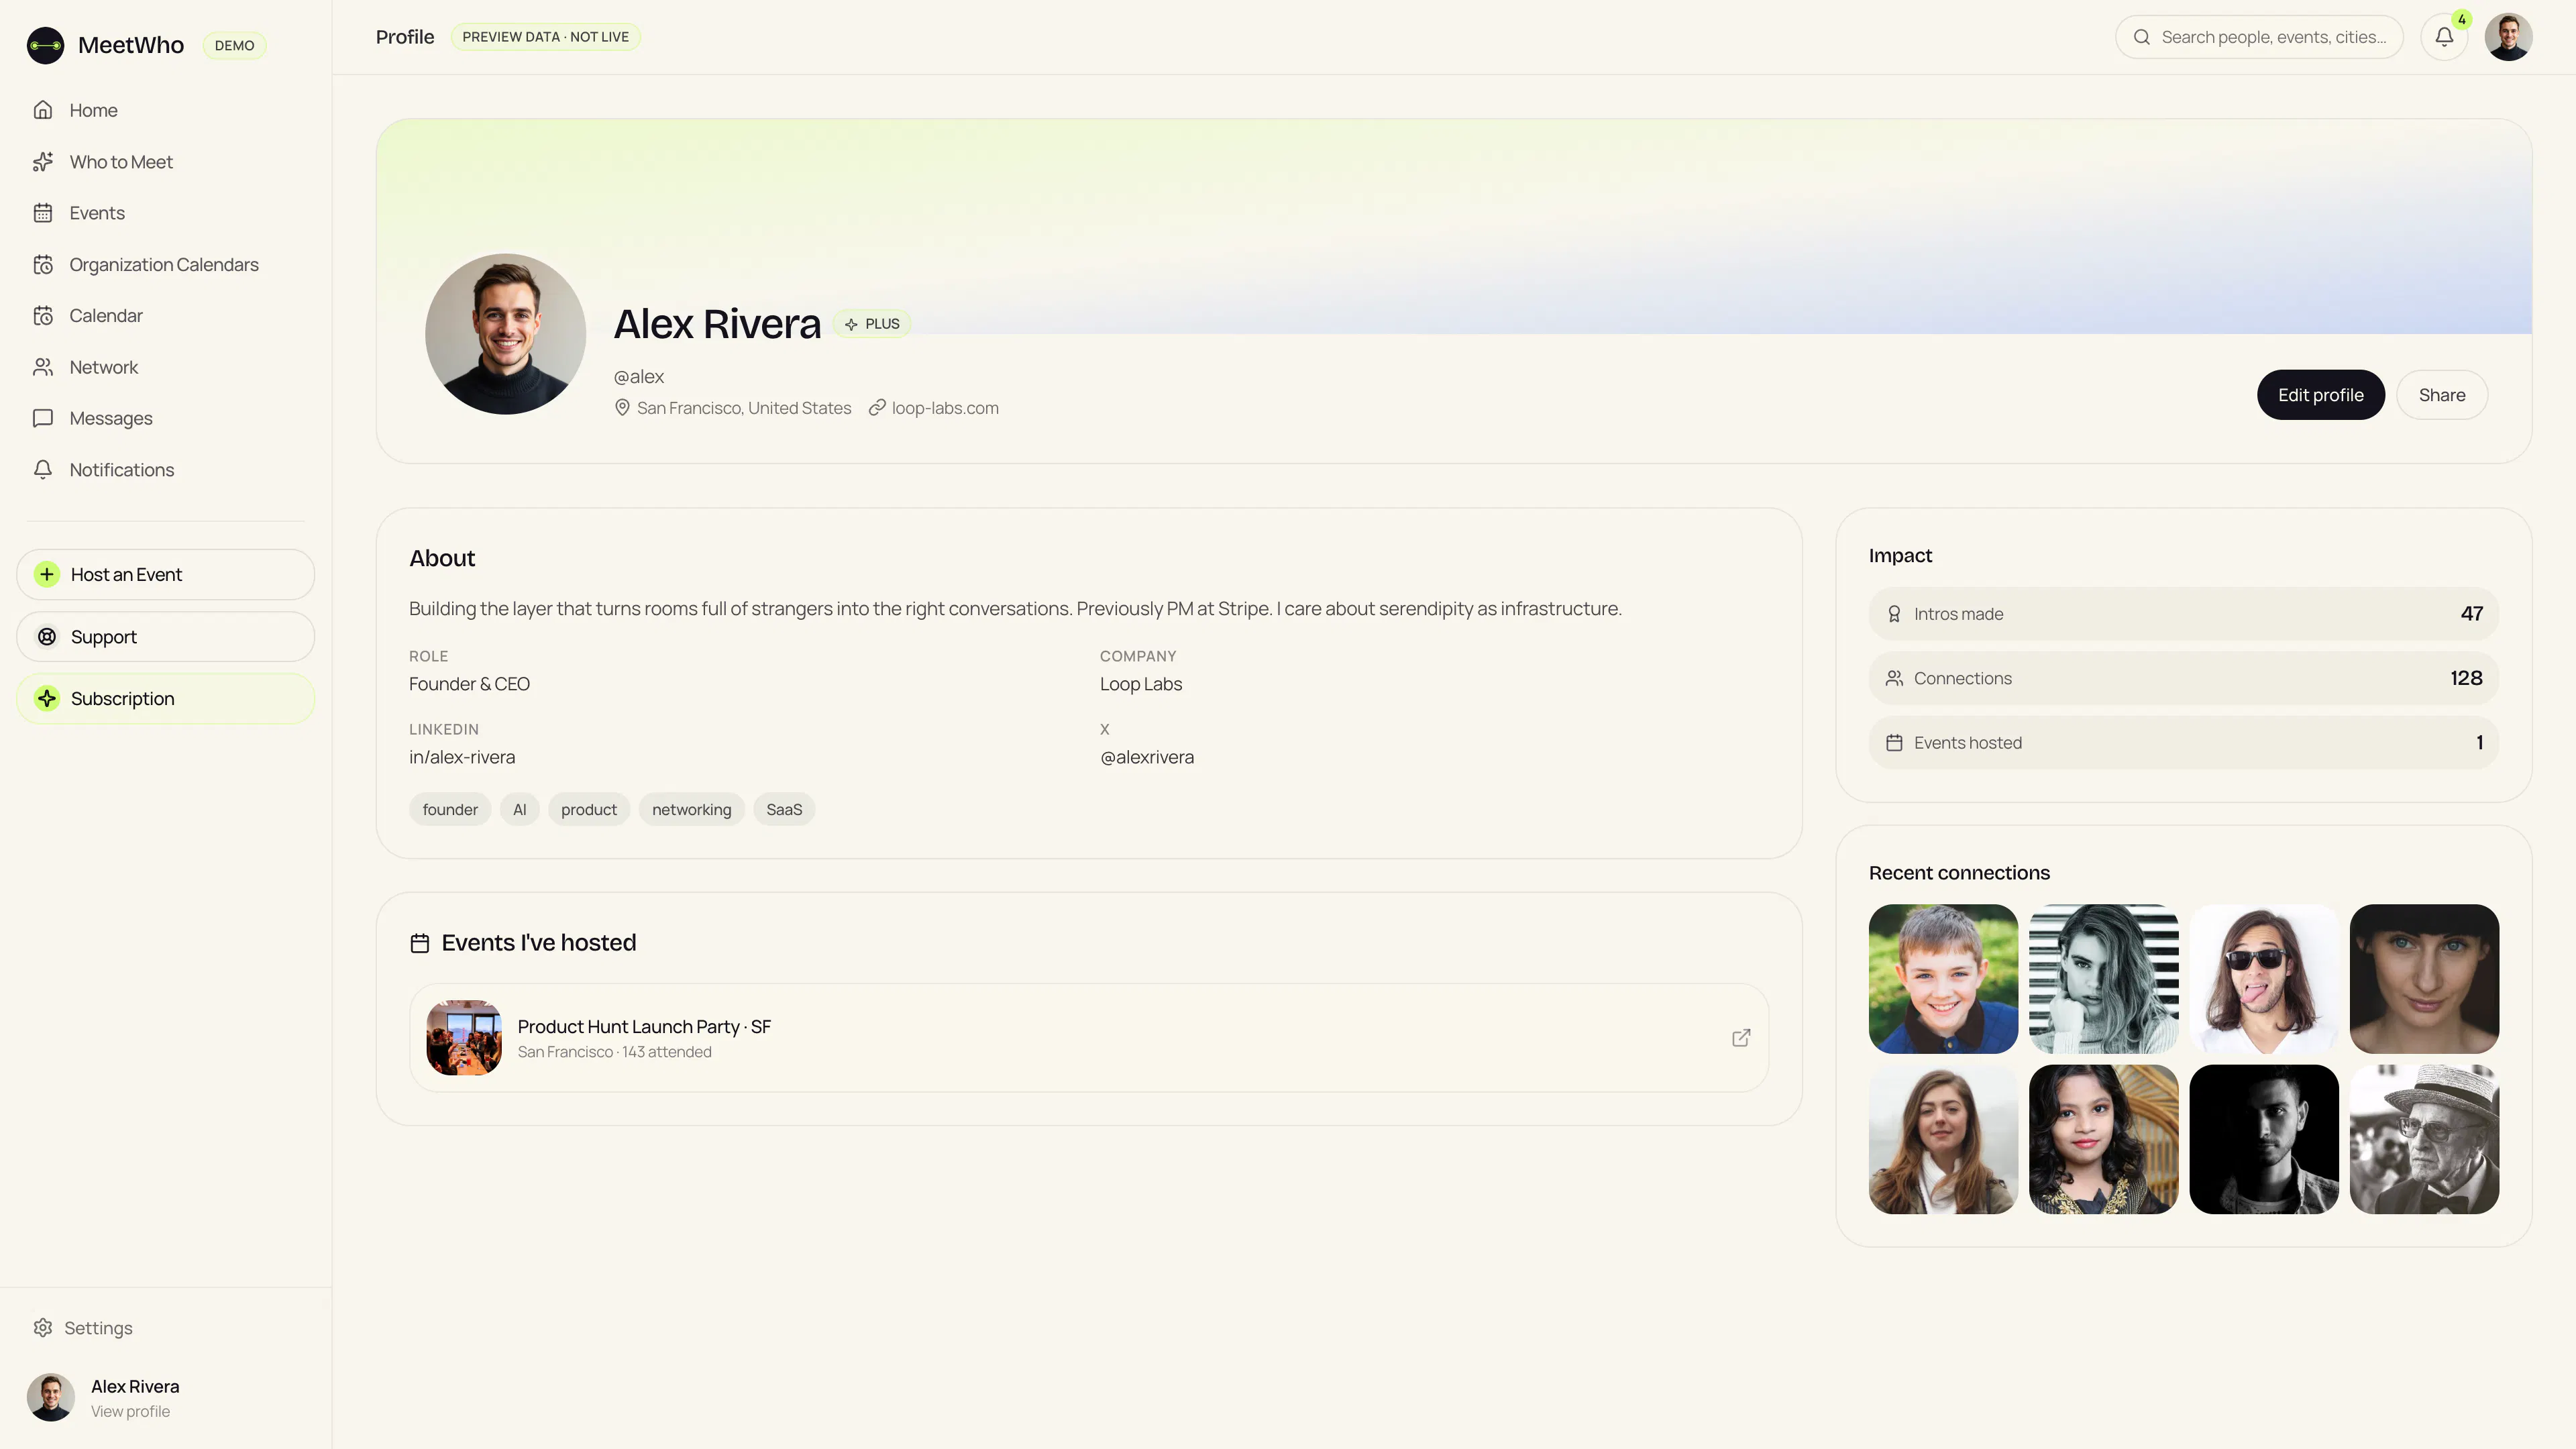Click the Edit profile button
Image resolution: width=2576 pixels, height=1449 pixels.
[x=2320, y=395]
